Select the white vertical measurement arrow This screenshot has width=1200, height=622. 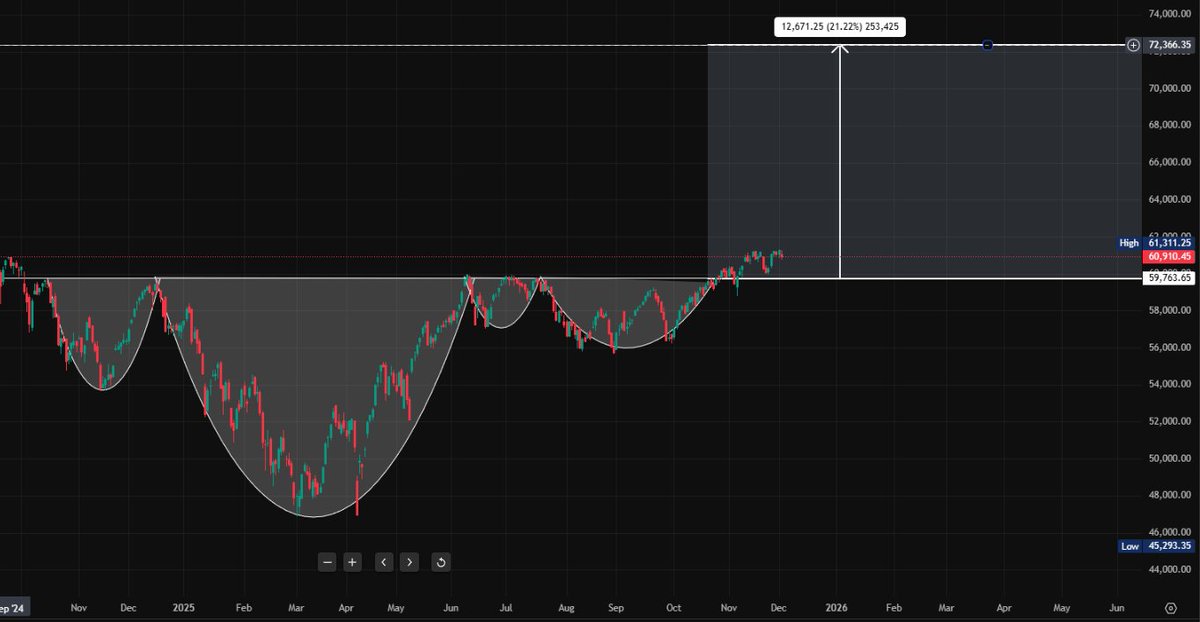pos(839,160)
